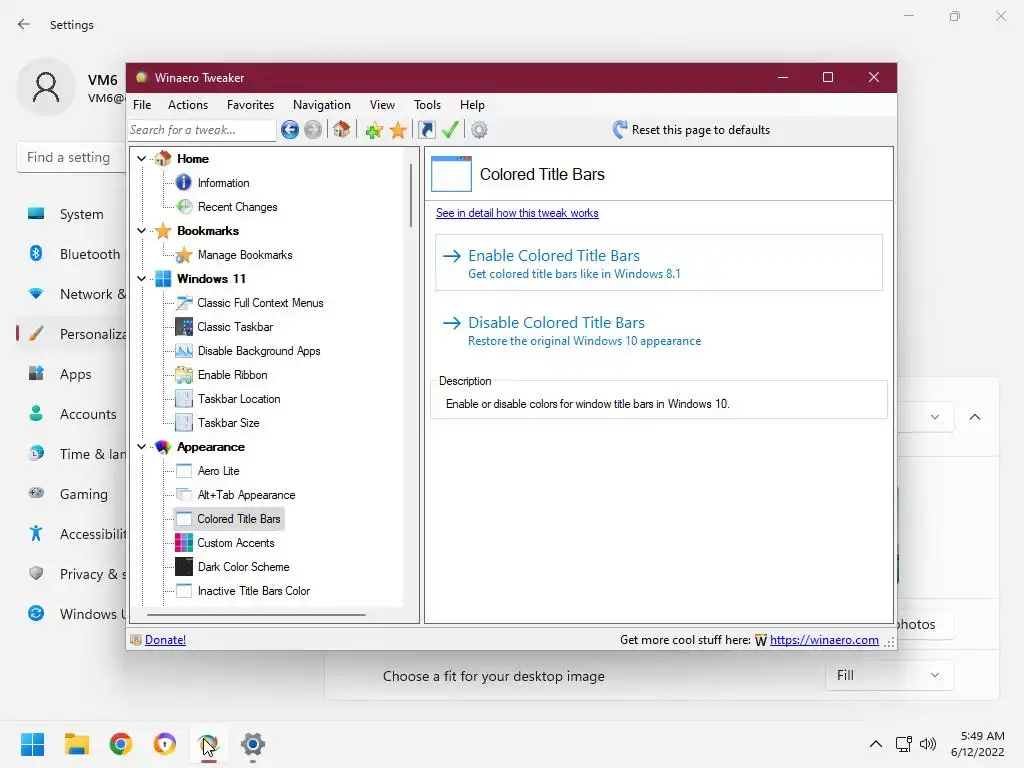The width and height of the screenshot is (1024, 768).
Task: Click the volume icon in system tray
Action: [x=928, y=744]
